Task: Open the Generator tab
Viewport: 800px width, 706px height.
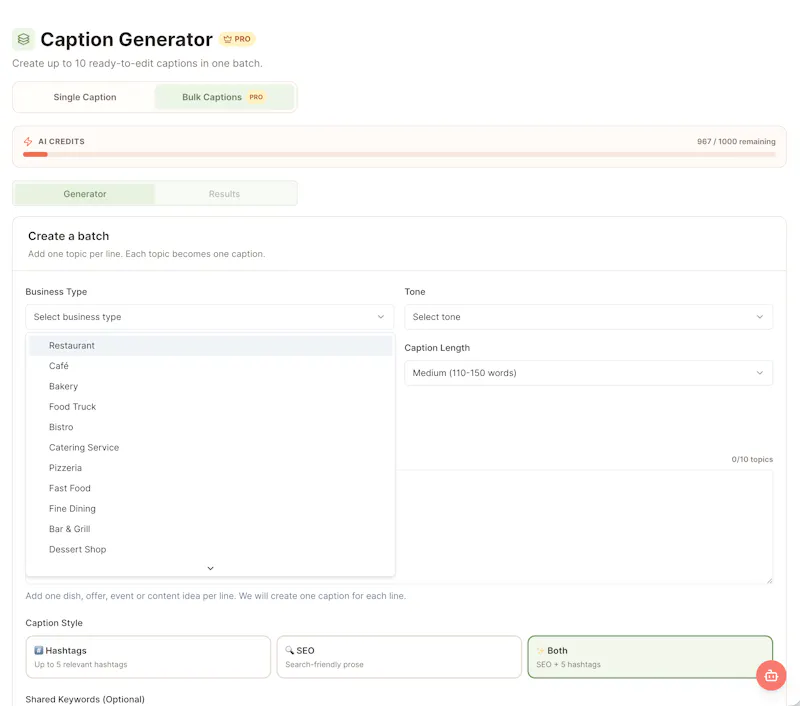Action: 85,194
